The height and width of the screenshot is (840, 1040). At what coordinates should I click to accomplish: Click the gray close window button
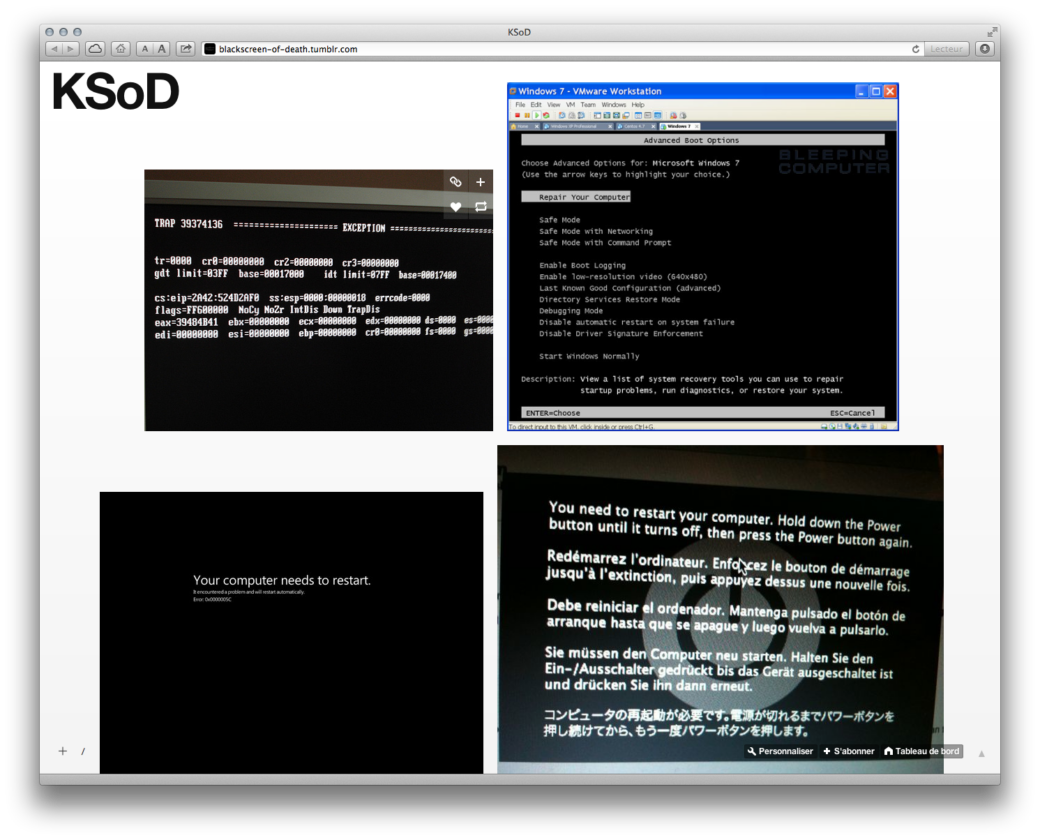[49, 32]
